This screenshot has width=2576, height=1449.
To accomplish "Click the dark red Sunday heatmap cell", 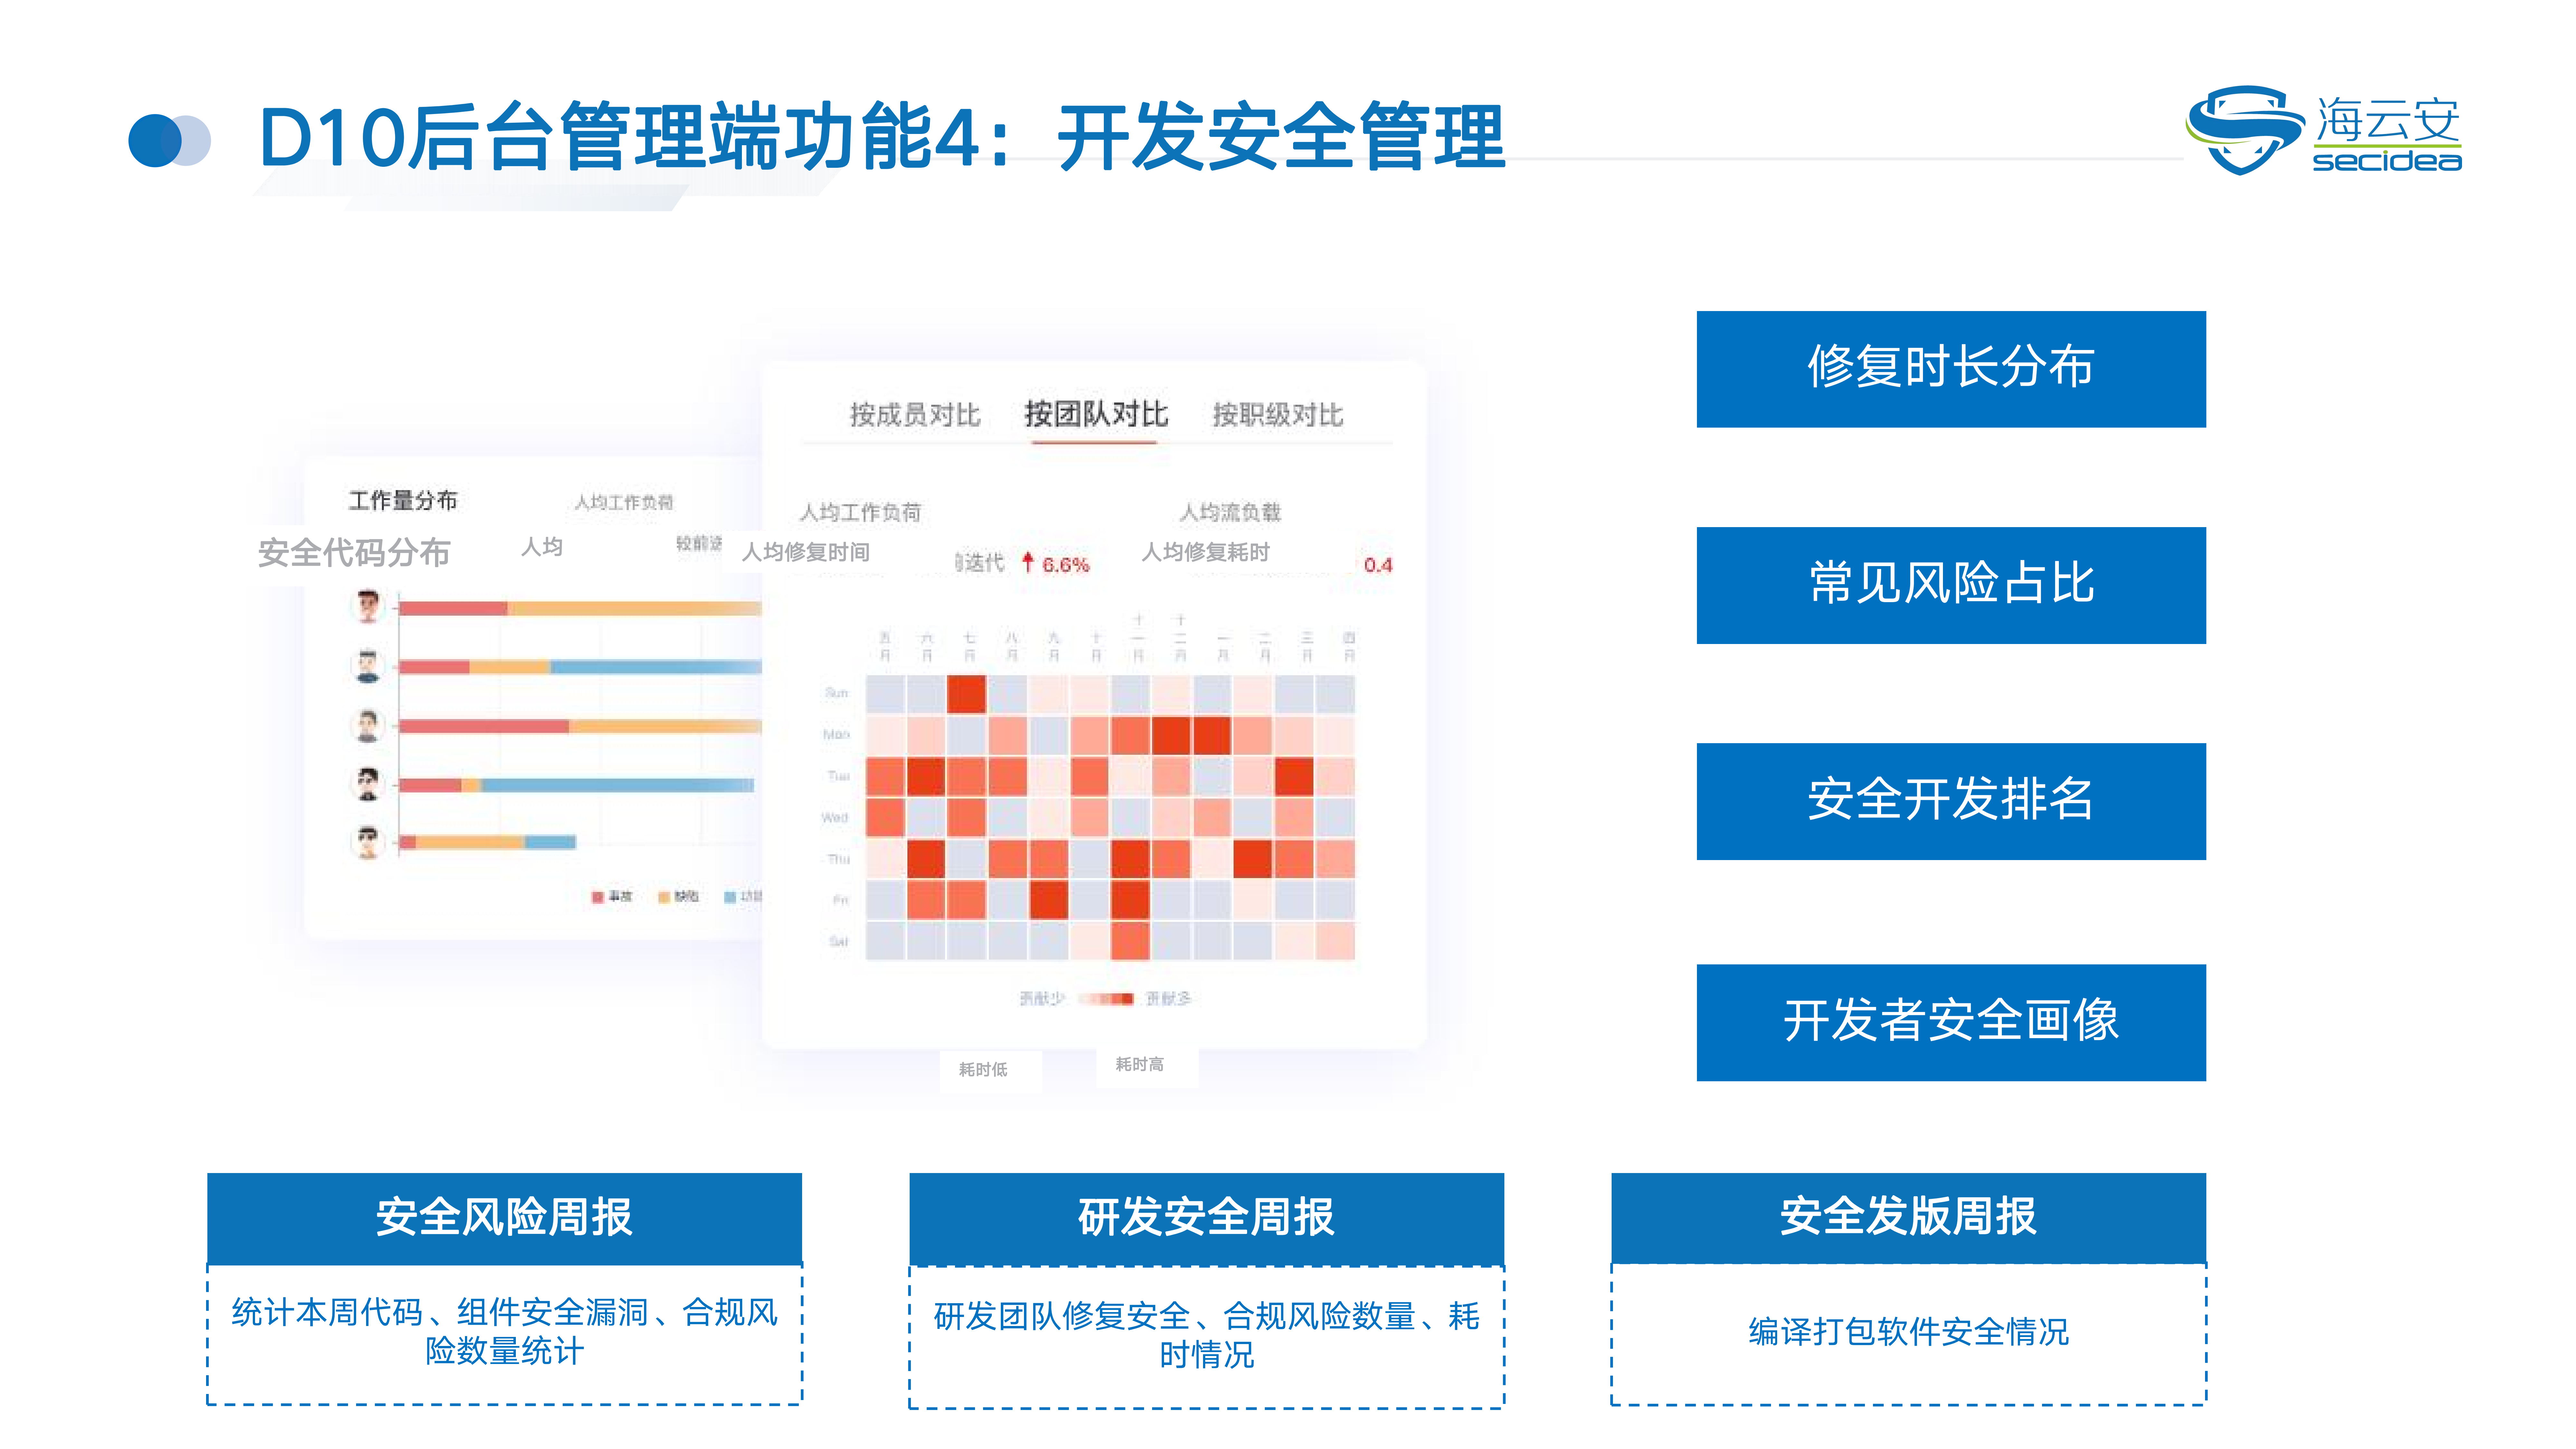I will (966, 694).
